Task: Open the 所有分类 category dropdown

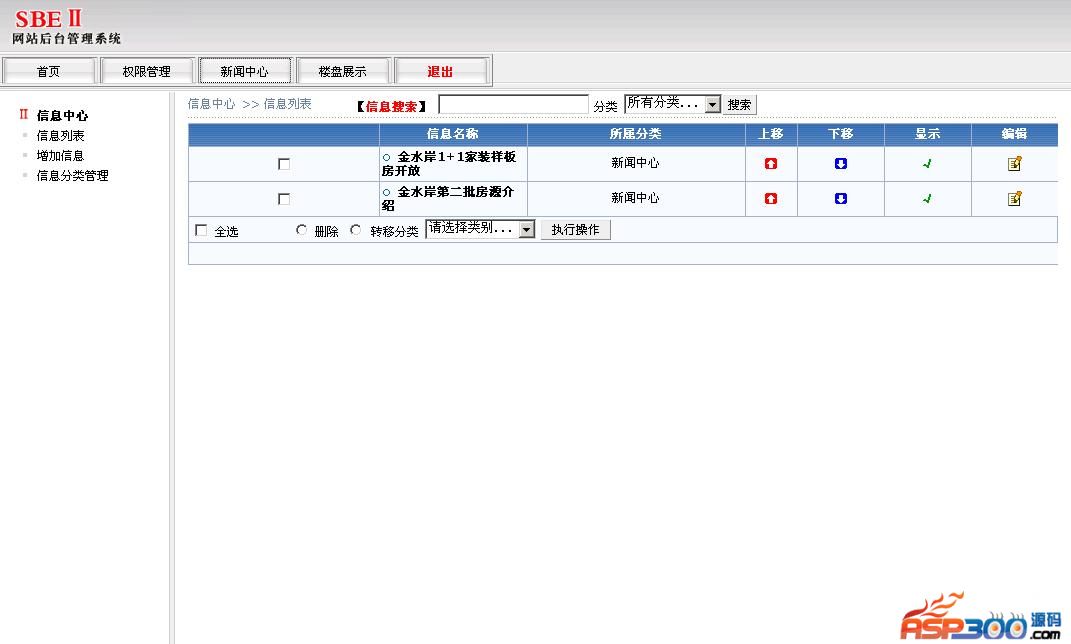Action: [x=672, y=104]
